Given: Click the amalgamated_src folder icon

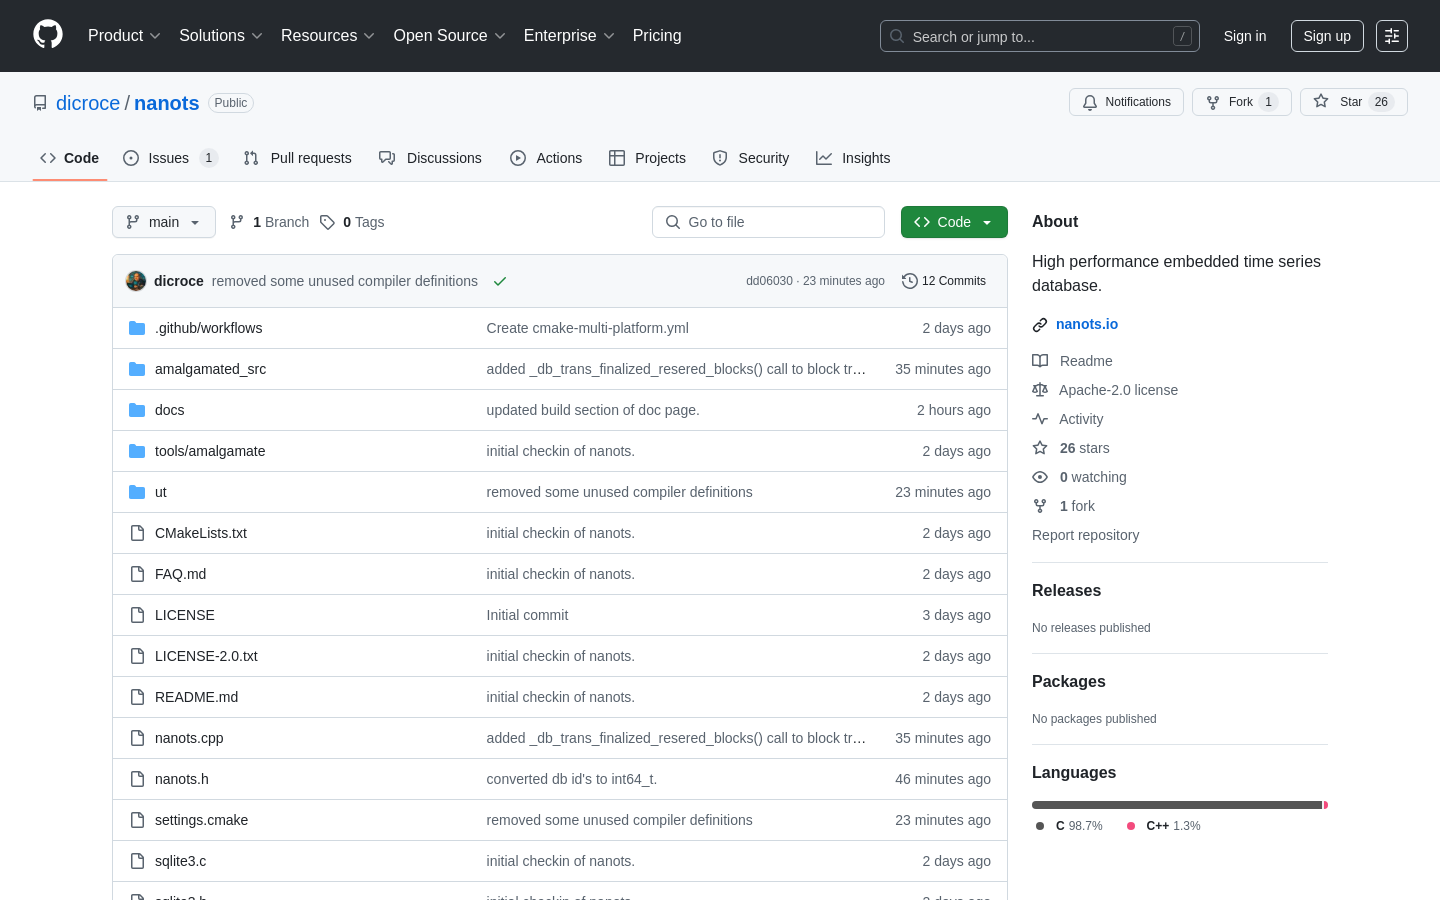Looking at the screenshot, I should click(x=137, y=369).
